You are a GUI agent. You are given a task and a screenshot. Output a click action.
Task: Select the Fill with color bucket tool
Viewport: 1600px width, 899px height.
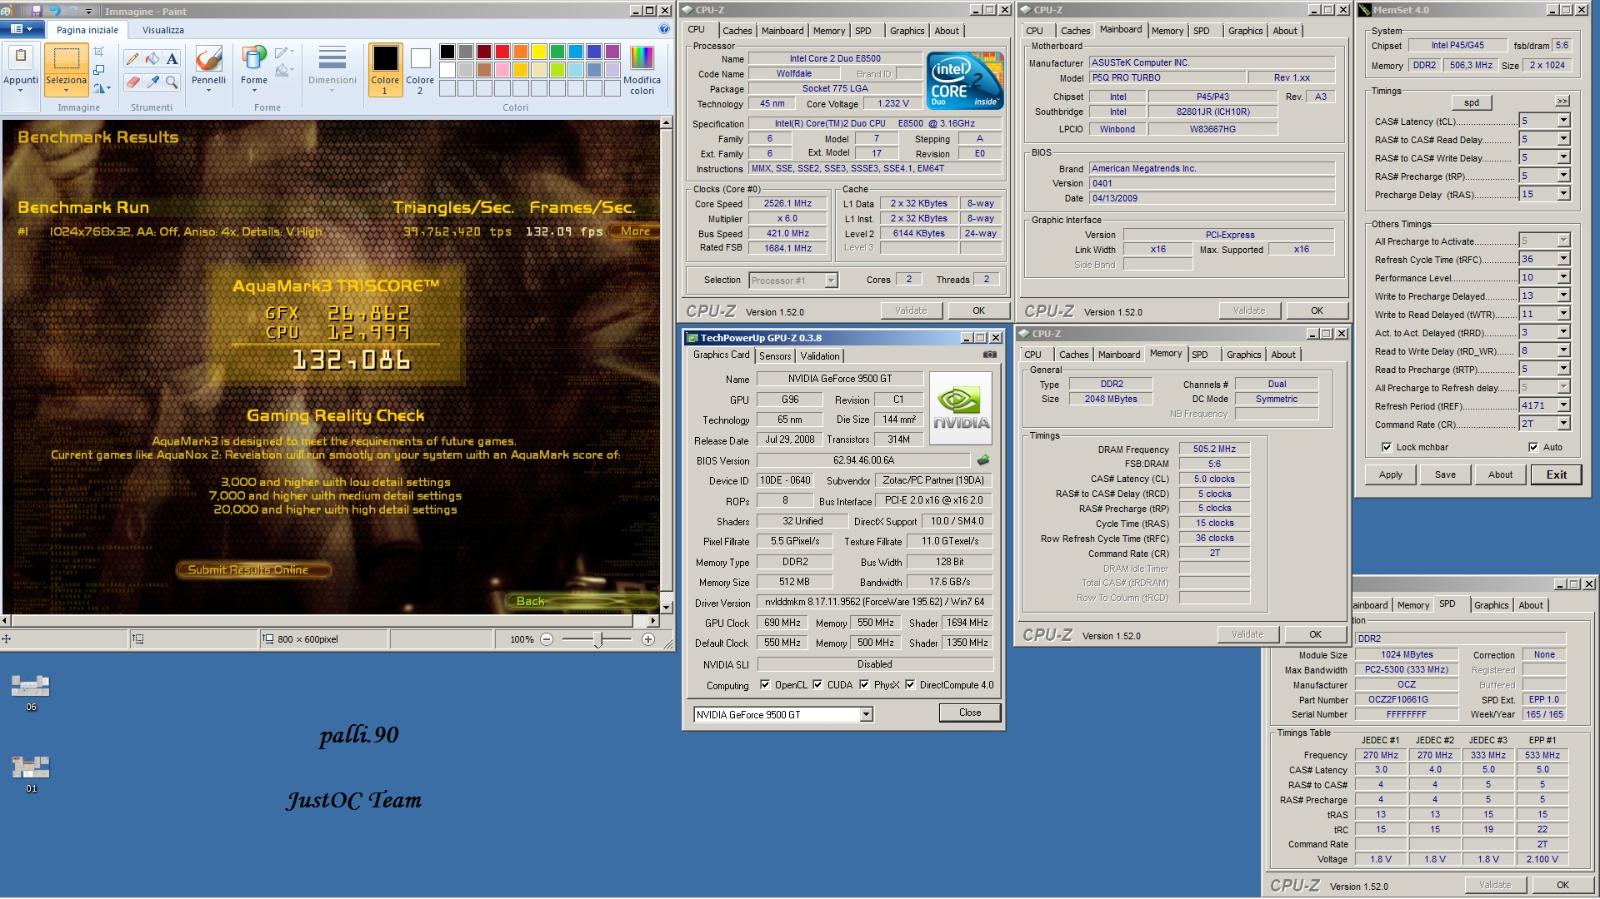pyautogui.click(x=152, y=59)
